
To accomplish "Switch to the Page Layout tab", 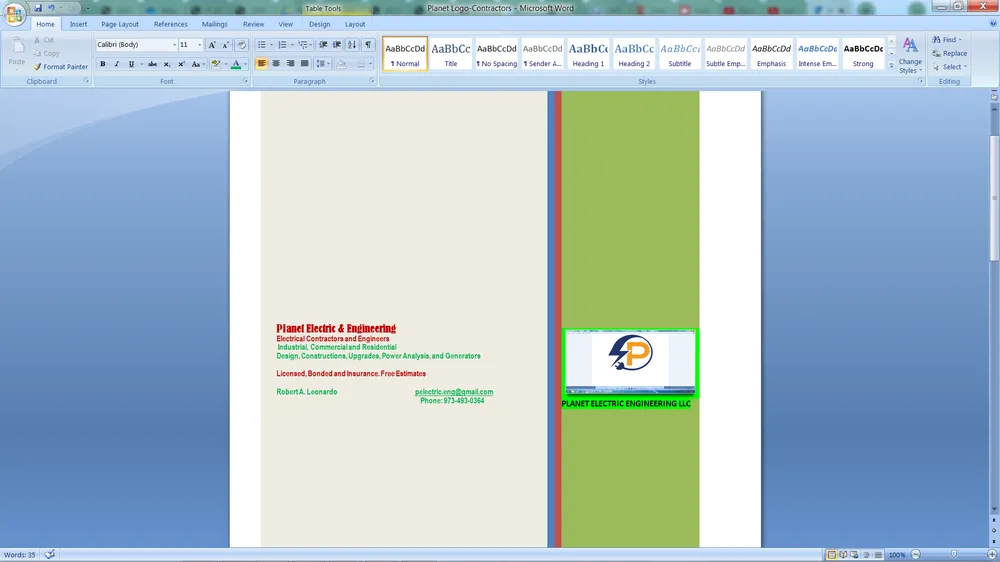I will [x=120, y=24].
